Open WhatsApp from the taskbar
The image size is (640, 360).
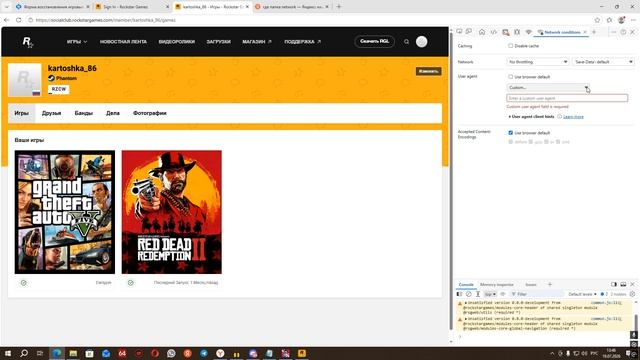(171, 353)
